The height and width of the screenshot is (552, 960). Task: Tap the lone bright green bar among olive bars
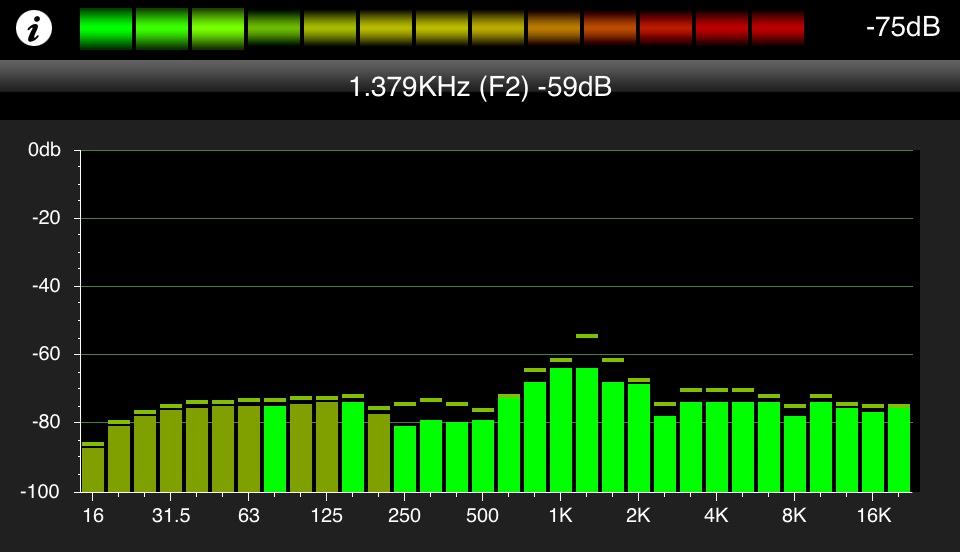coord(275,449)
